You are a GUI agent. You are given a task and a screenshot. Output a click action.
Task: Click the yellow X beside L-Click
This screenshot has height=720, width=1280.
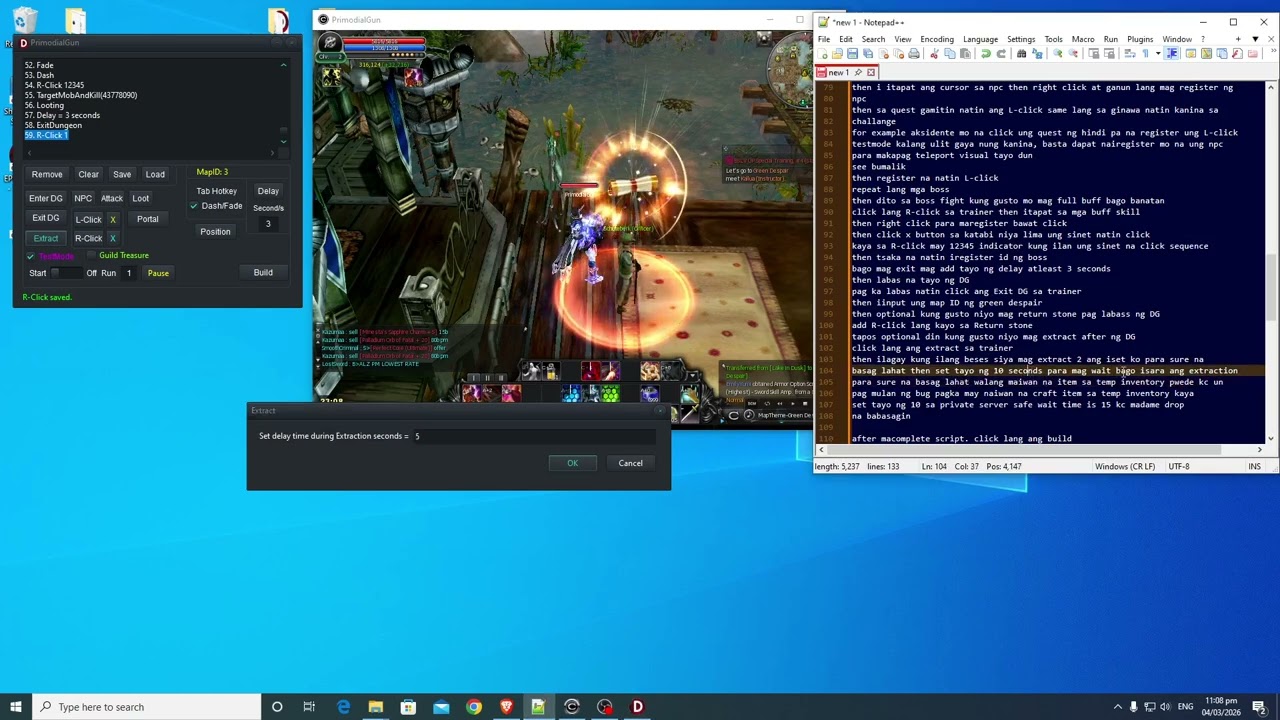click(112, 219)
